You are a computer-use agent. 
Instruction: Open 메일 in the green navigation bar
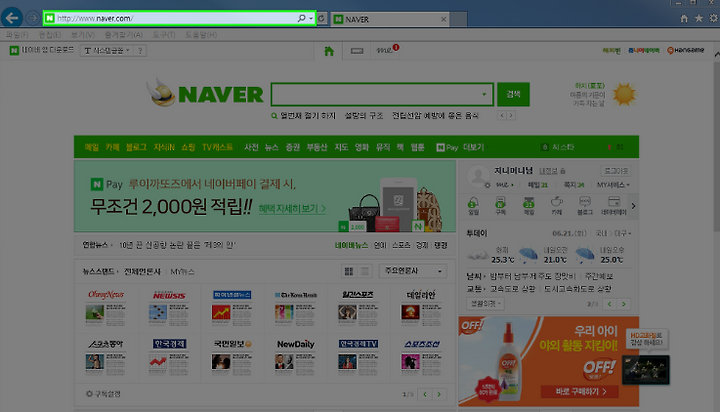(x=91, y=147)
